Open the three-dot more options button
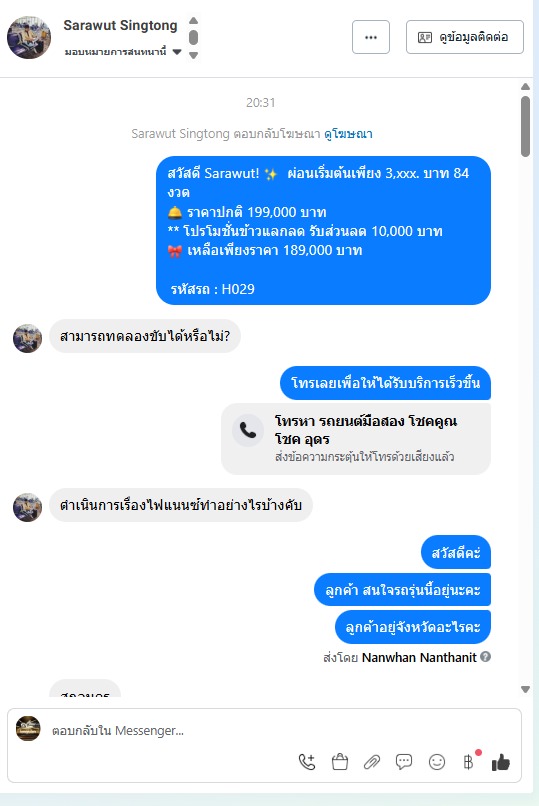 click(x=371, y=37)
